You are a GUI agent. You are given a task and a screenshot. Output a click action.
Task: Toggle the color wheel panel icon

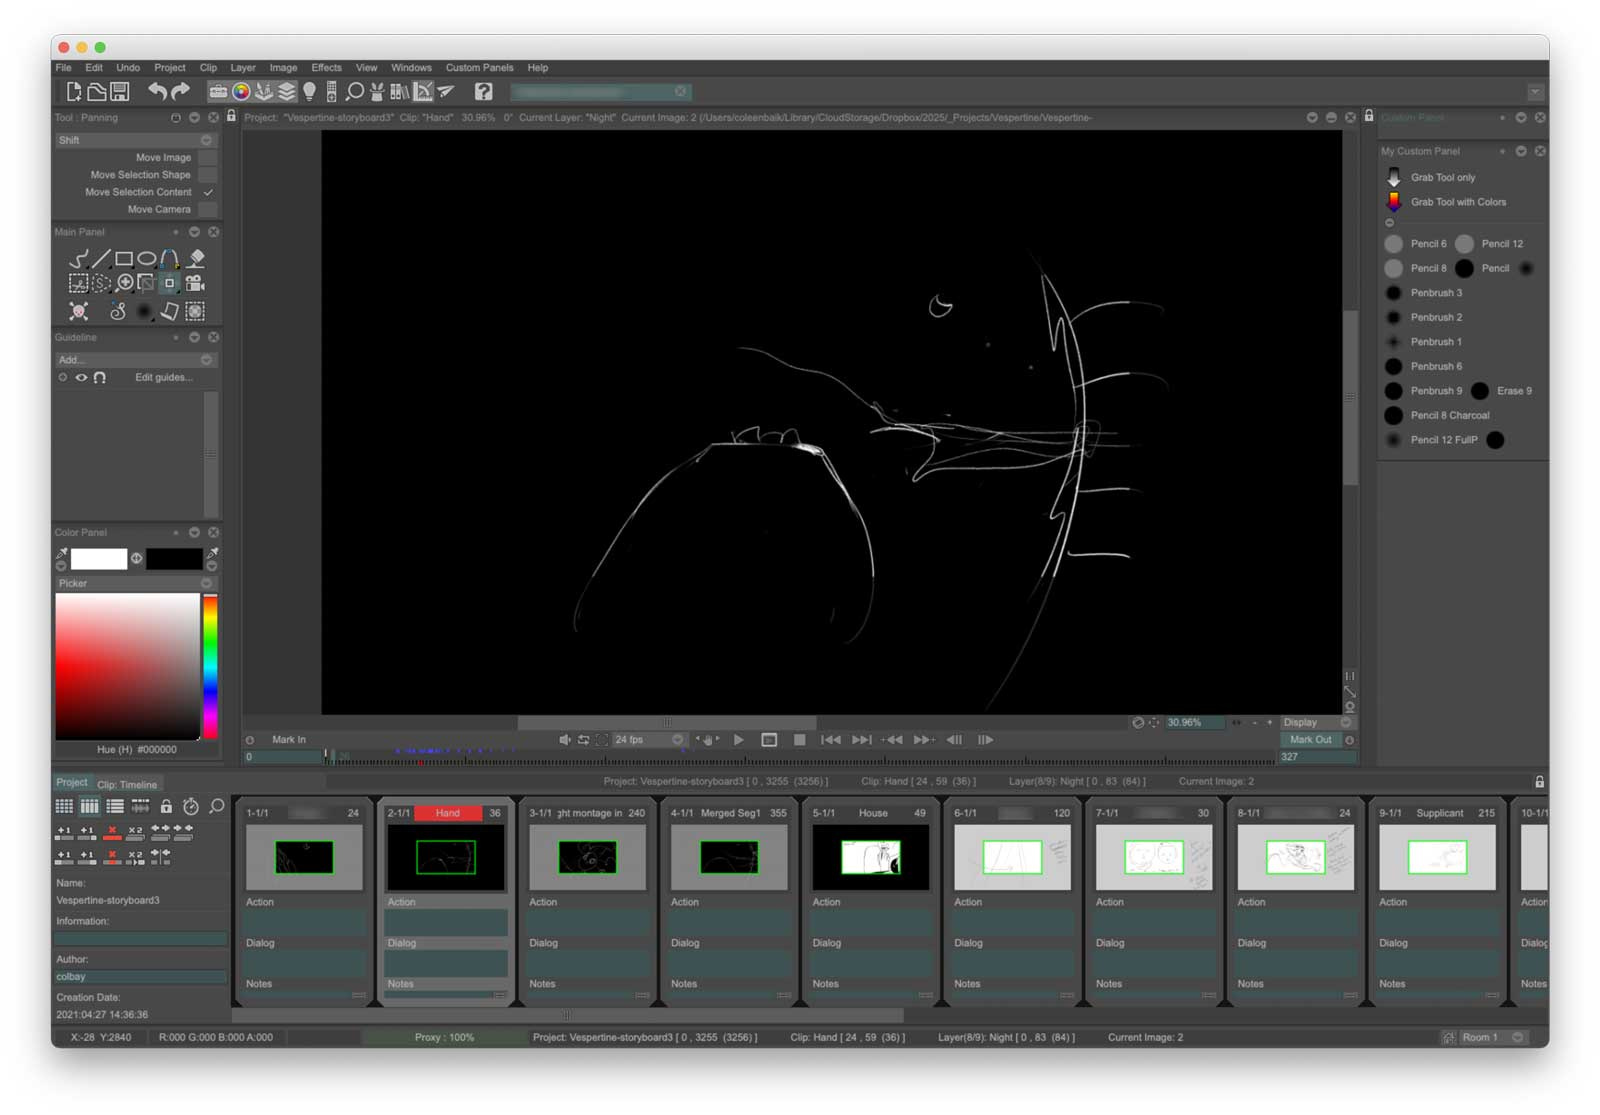click(241, 92)
